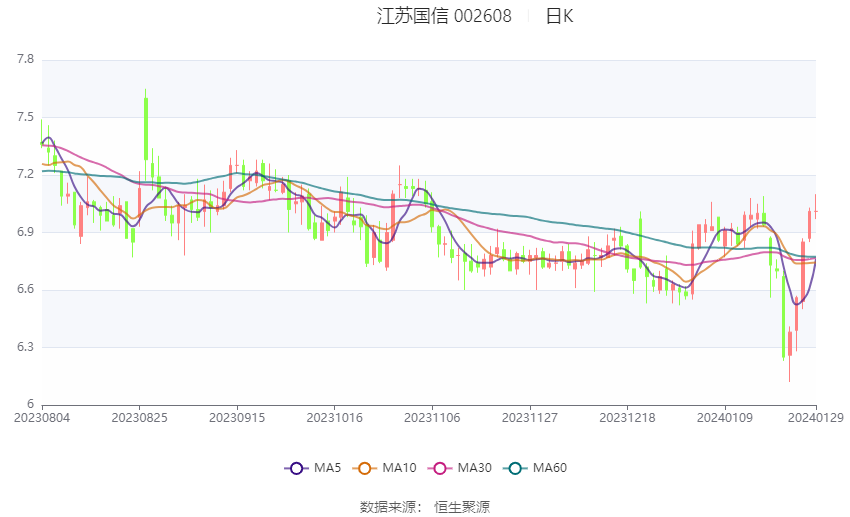Toggle the MA30 legend series
Viewport: 850px width, 517px height.
[x=460, y=468]
